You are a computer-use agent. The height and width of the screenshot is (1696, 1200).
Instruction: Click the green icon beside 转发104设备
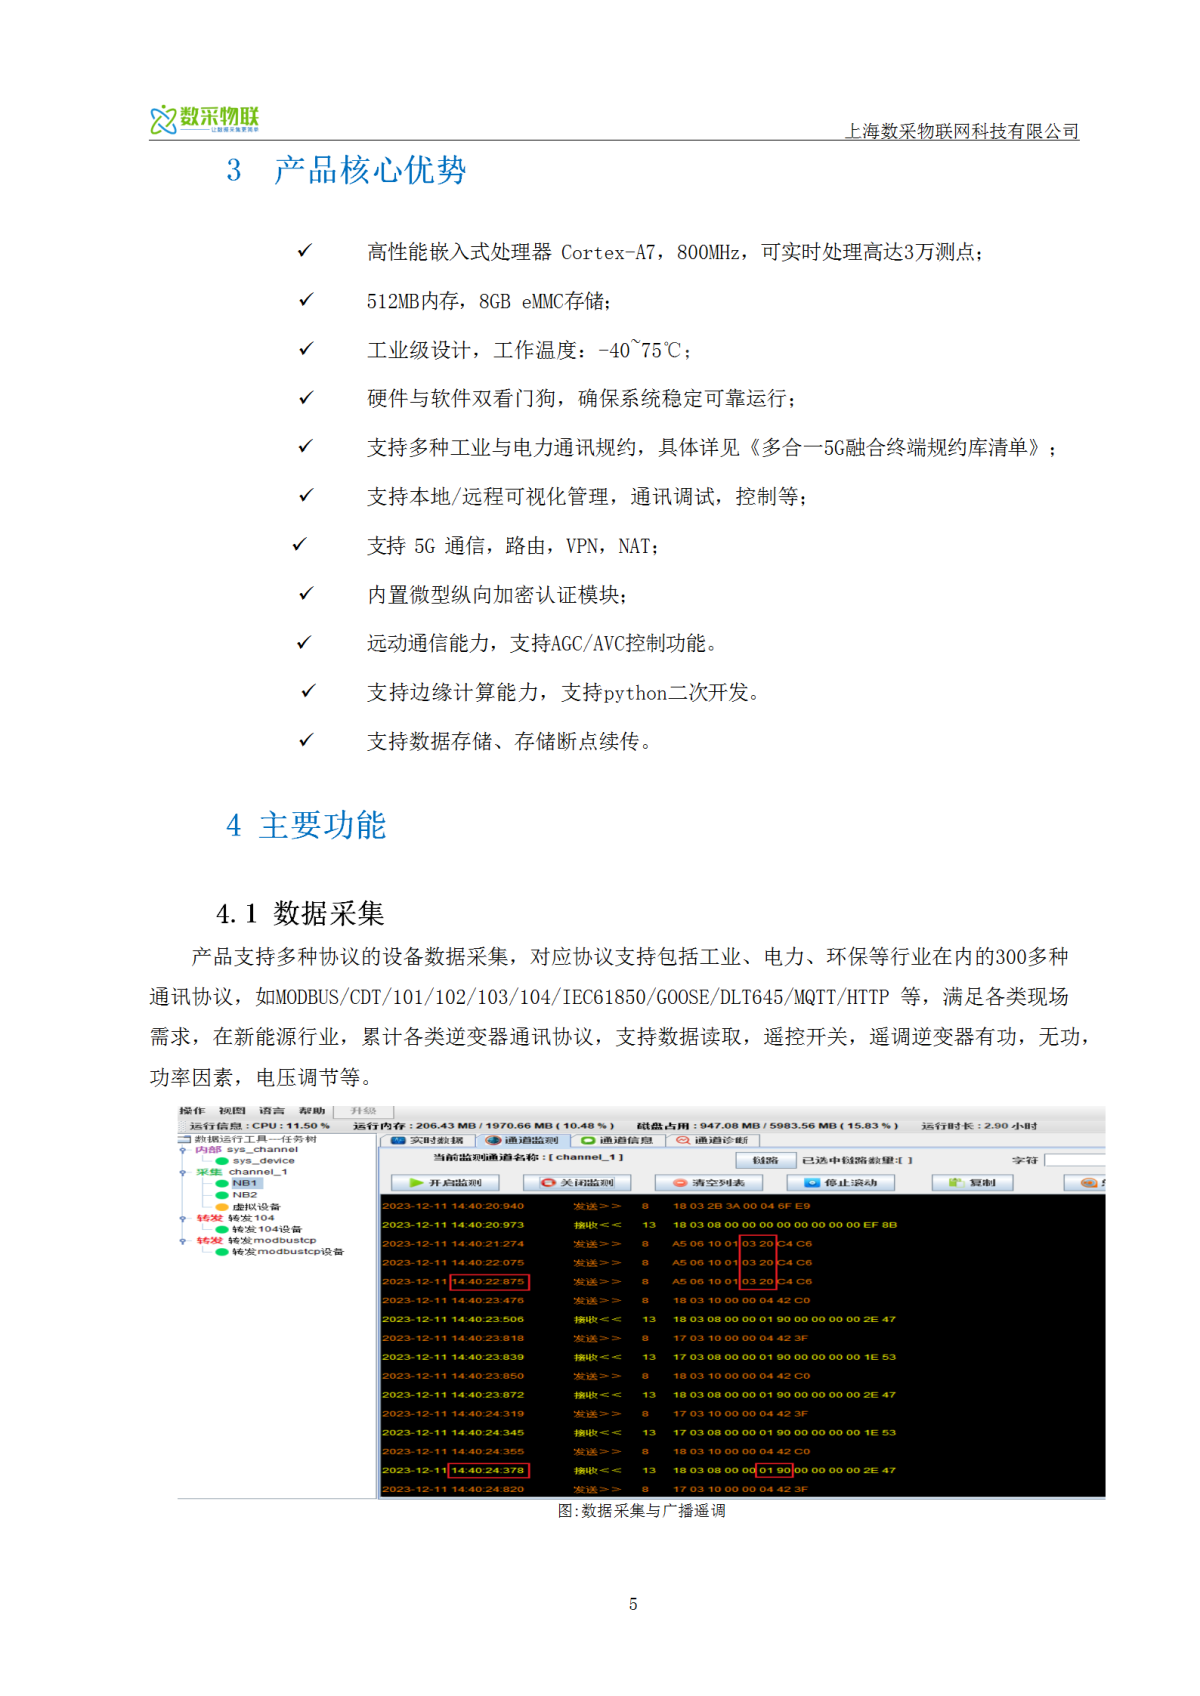tap(222, 1229)
